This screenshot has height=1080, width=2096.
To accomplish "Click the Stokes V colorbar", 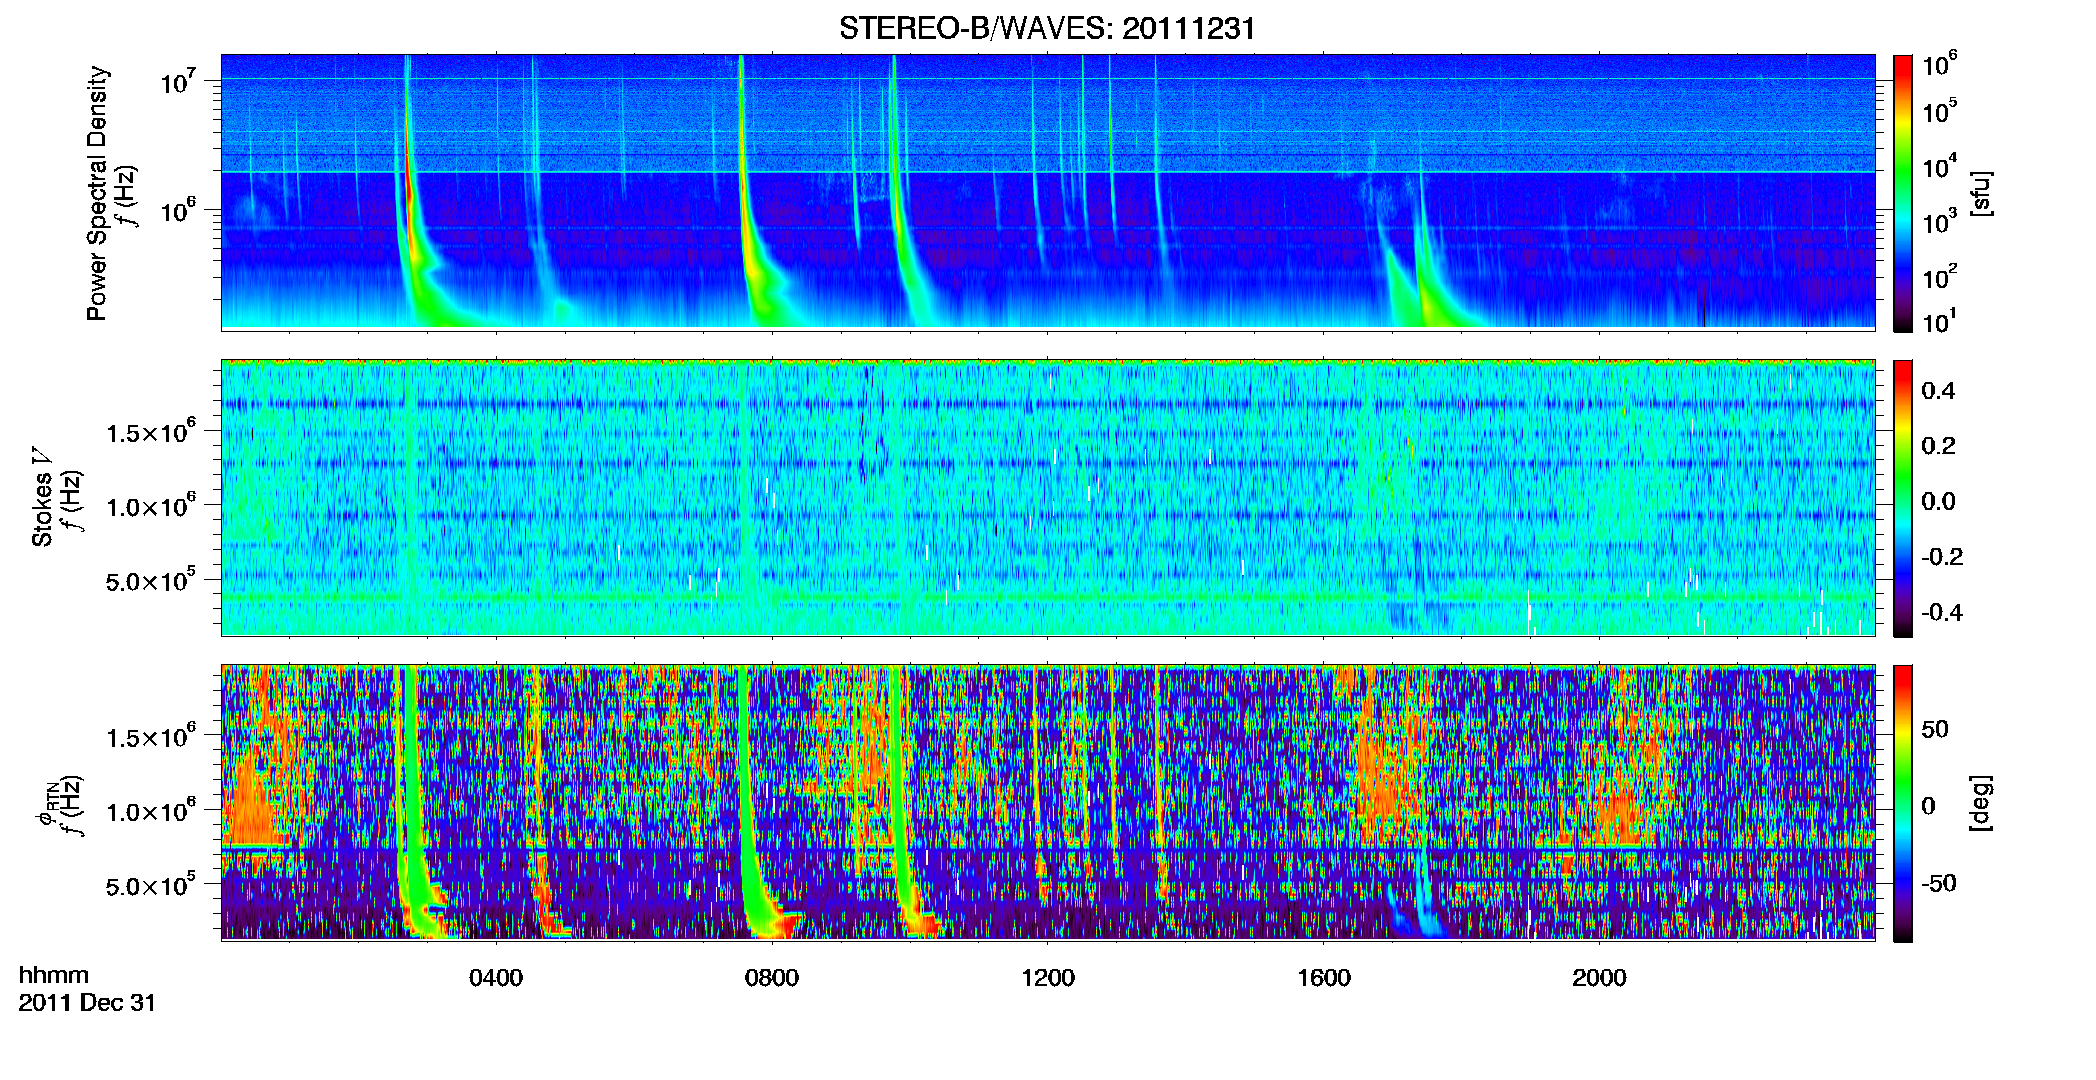I will (1903, 498).
